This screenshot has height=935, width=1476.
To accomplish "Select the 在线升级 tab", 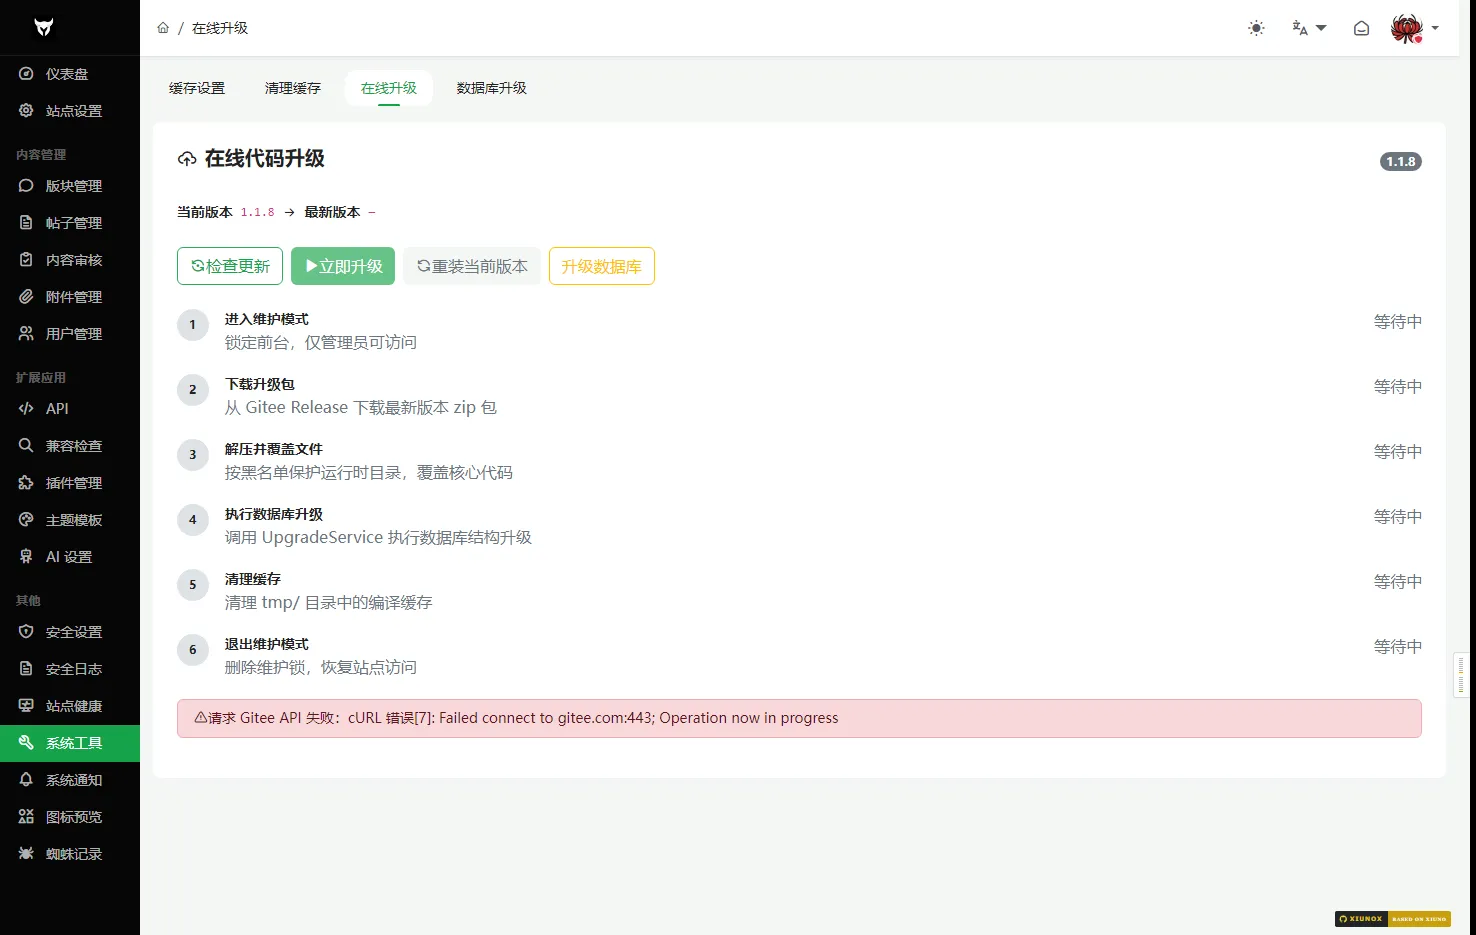I will 389,88.
